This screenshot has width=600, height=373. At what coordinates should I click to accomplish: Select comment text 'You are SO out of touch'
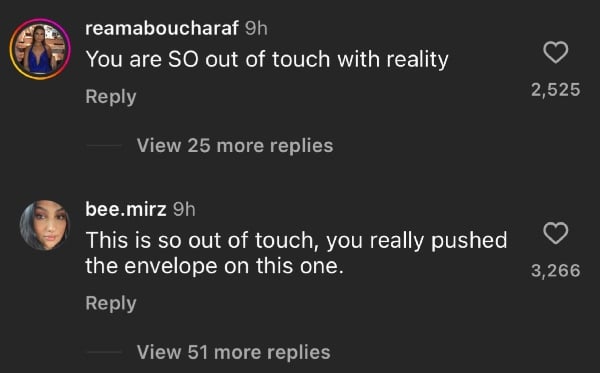tap(208, 60)
